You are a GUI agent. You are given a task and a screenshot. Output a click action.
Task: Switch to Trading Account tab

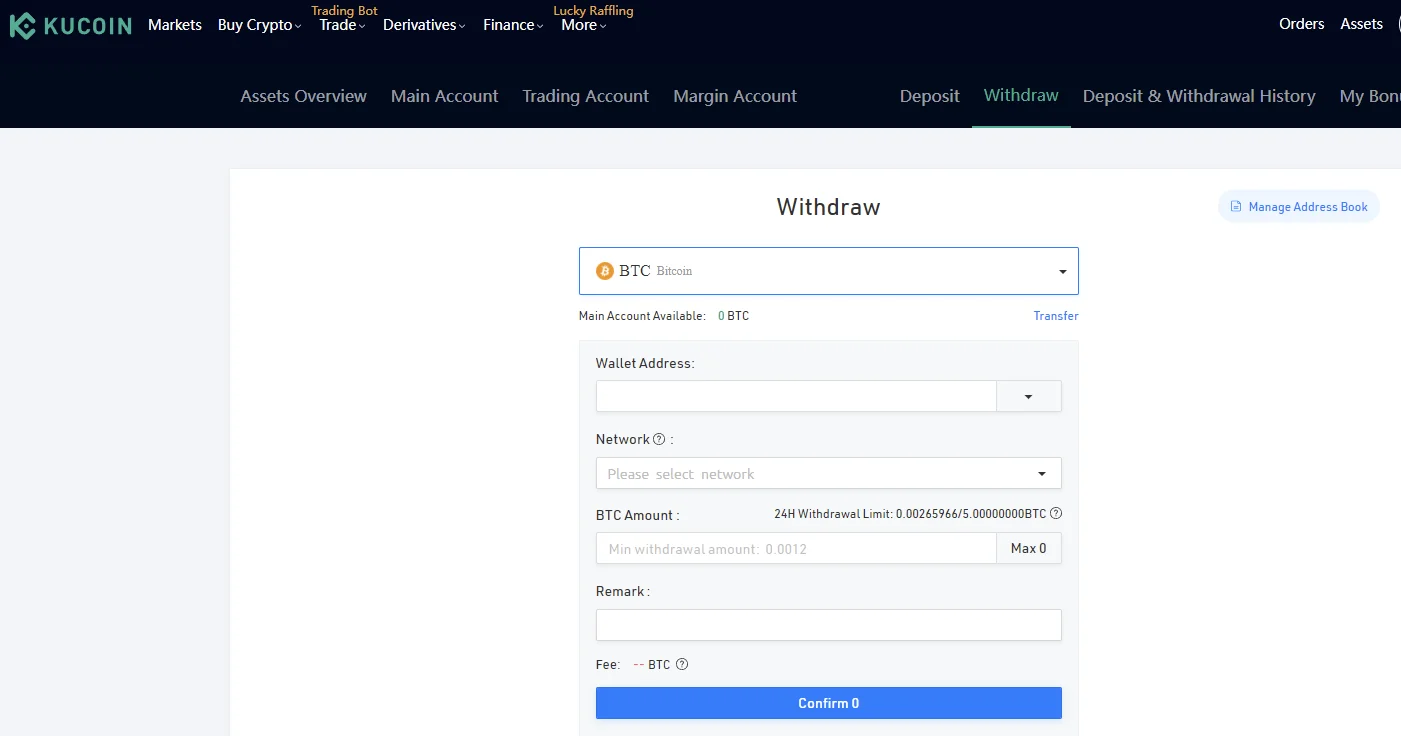click(x=586, y=96)
